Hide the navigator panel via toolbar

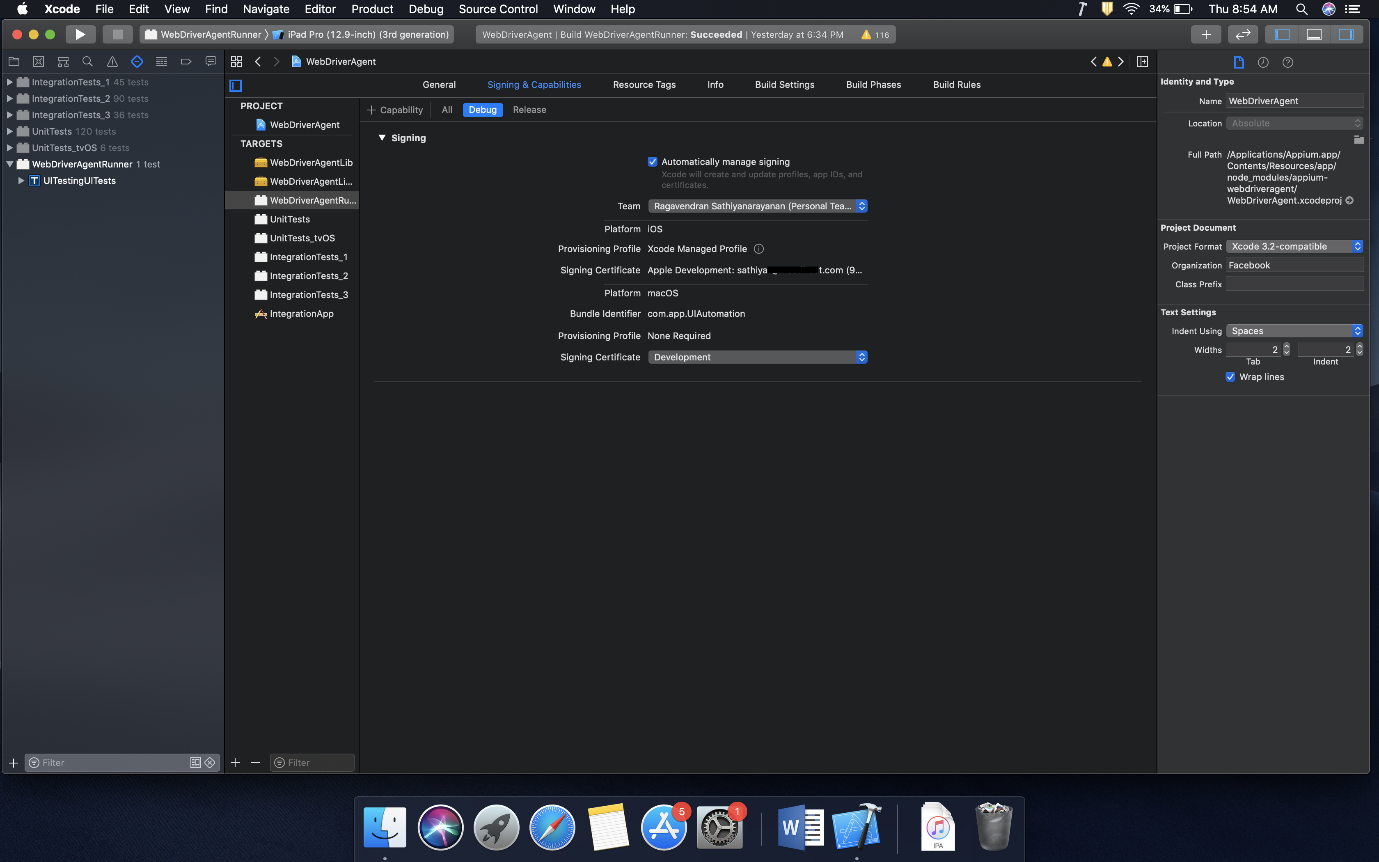point(1282,34)
